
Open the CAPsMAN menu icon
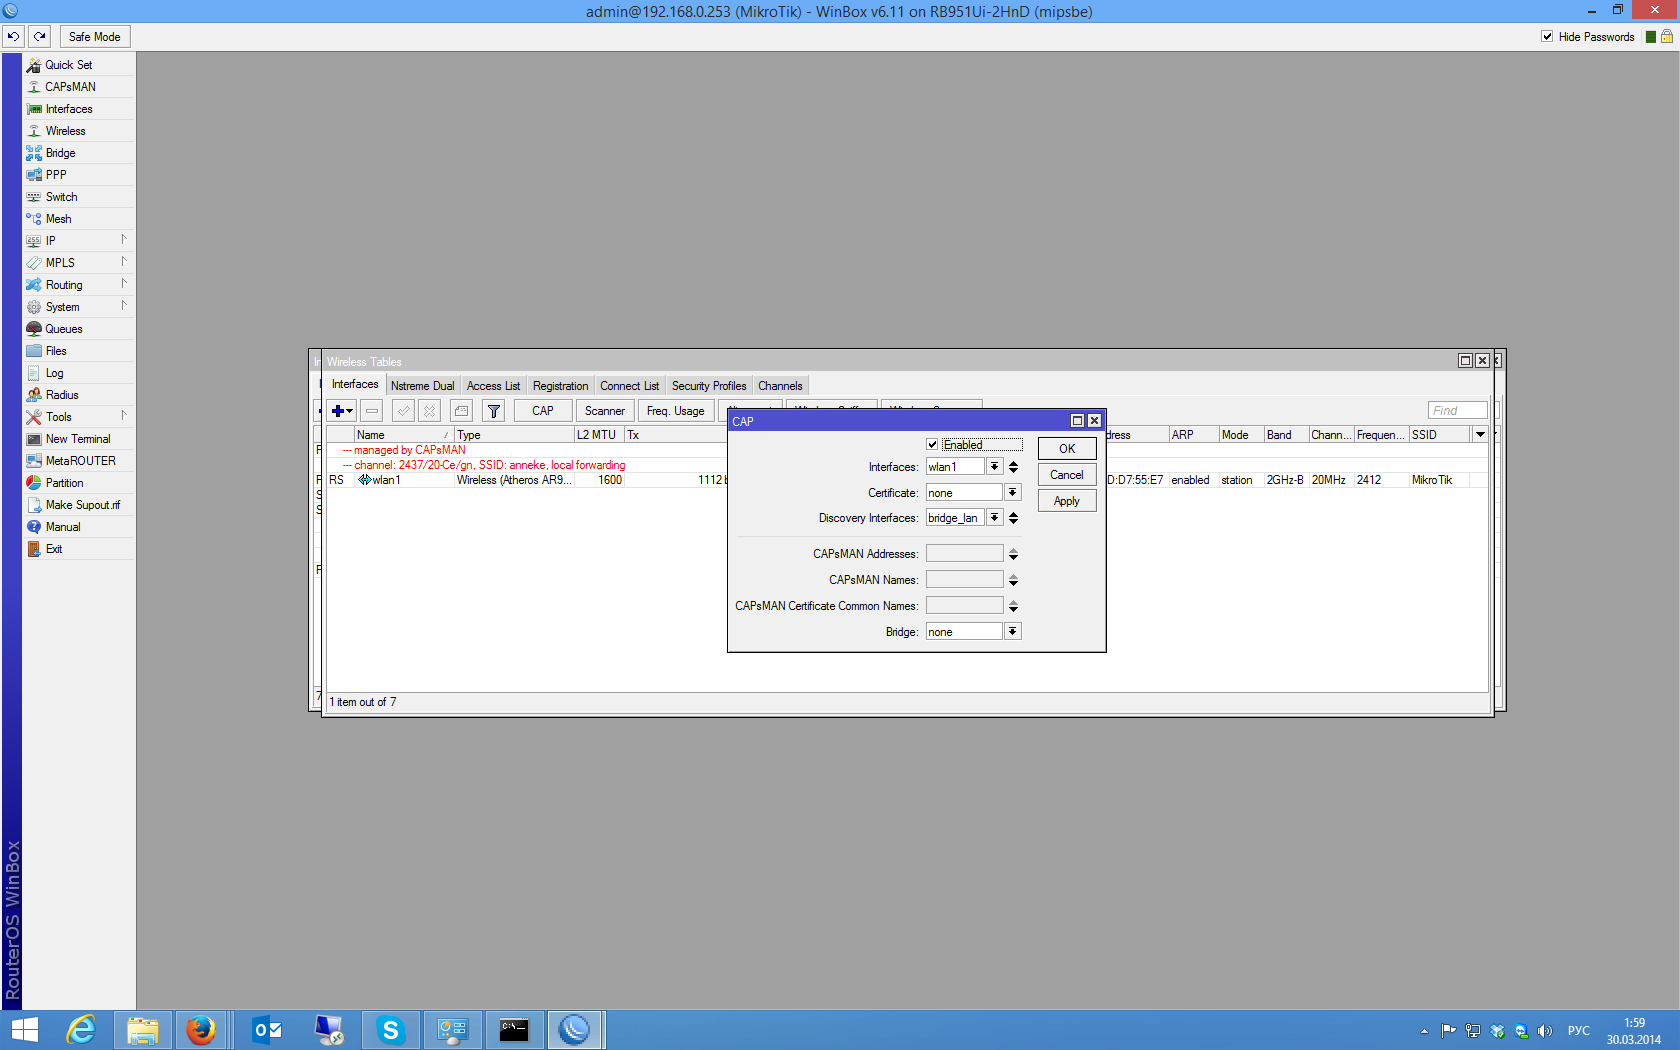[34, 87]
